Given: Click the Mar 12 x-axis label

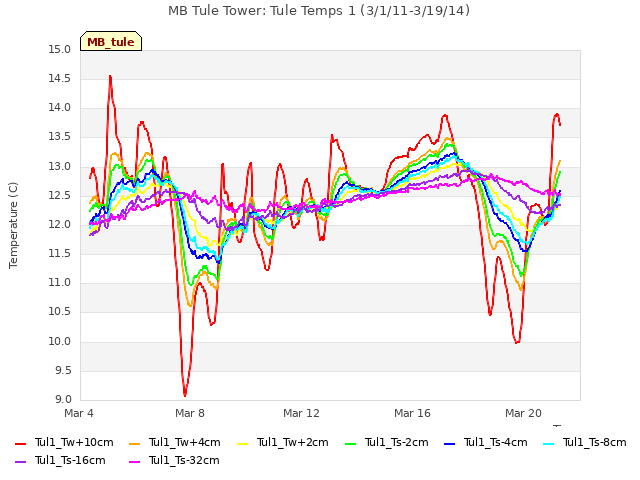Looking at the screenshot, I should 301,413.
